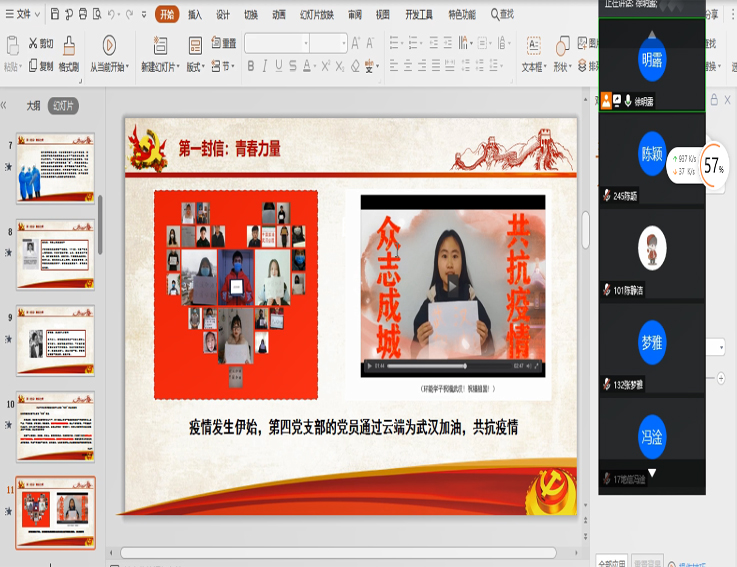Open the Shapes (形状) tool
The image size is (737, 567).
561,45
